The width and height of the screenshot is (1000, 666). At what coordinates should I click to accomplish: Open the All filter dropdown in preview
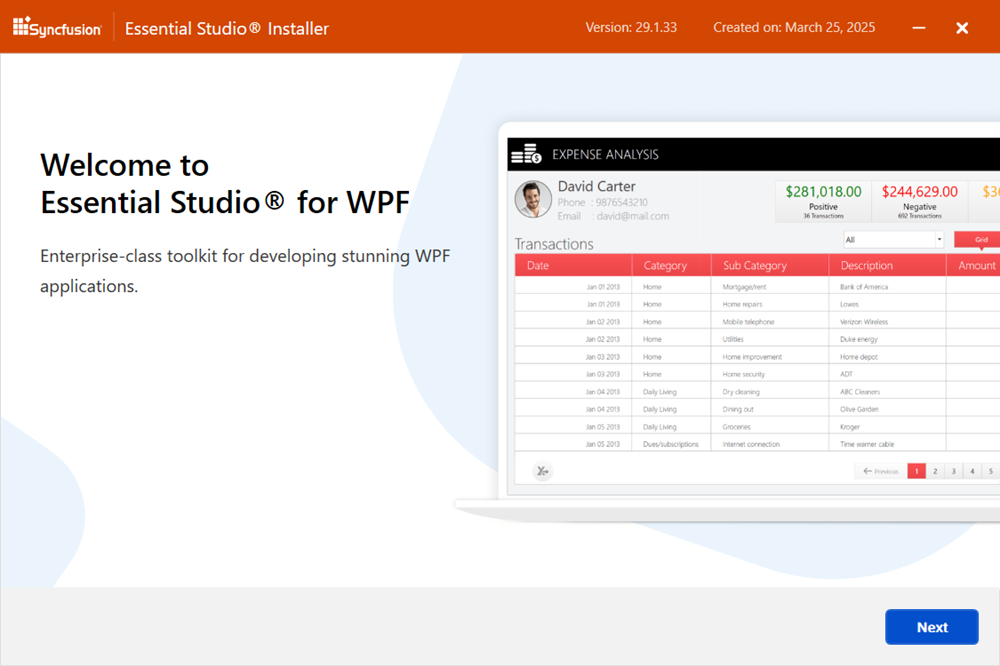(893, 240)
